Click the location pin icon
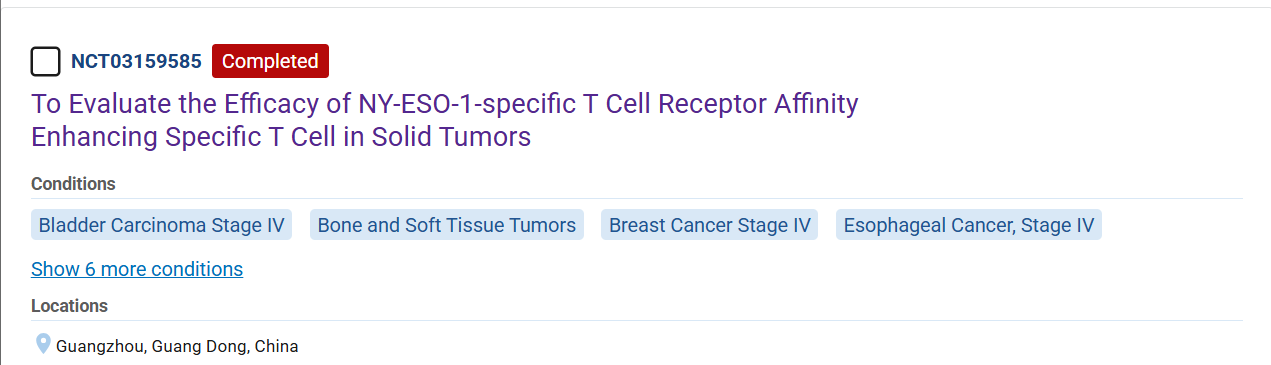The image size is (1271, 365). (43, 345)
